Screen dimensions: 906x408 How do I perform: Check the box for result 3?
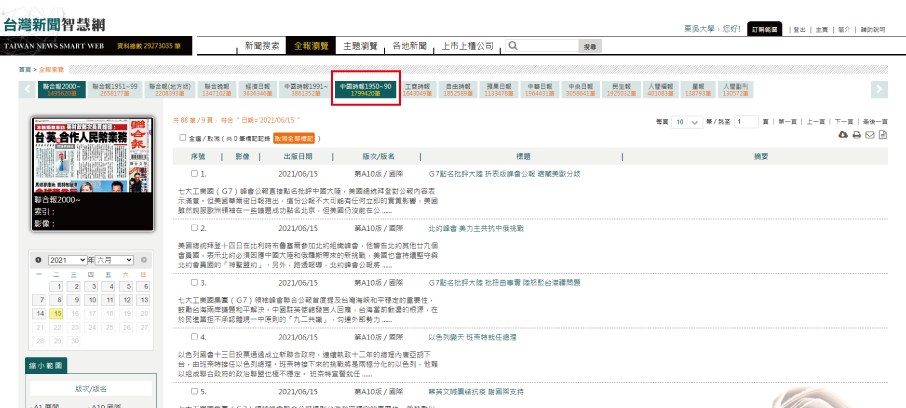pos(194,283)
